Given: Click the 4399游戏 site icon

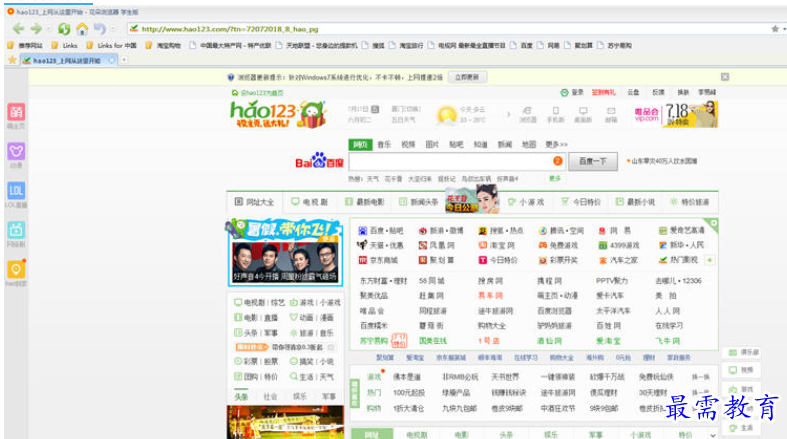Looking at the screenshot, I should click(x=602, y=245).
